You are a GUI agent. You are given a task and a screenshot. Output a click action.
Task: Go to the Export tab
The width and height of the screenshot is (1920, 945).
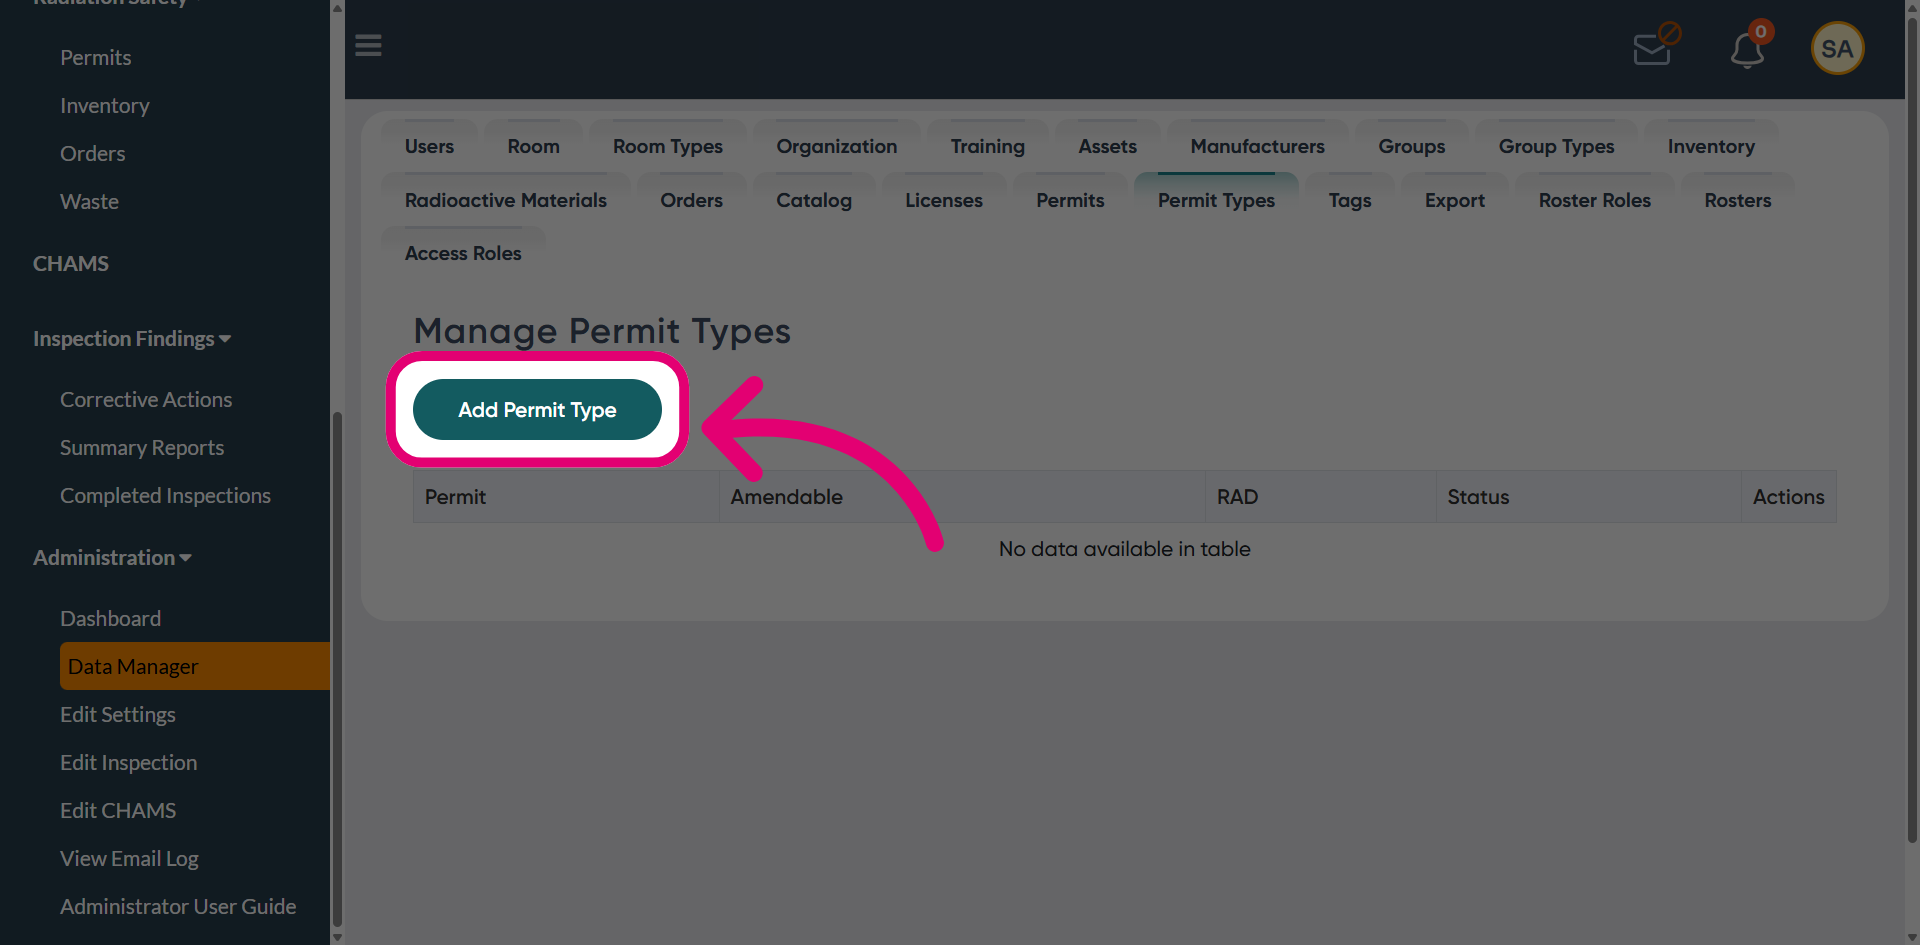(1454, 200)
